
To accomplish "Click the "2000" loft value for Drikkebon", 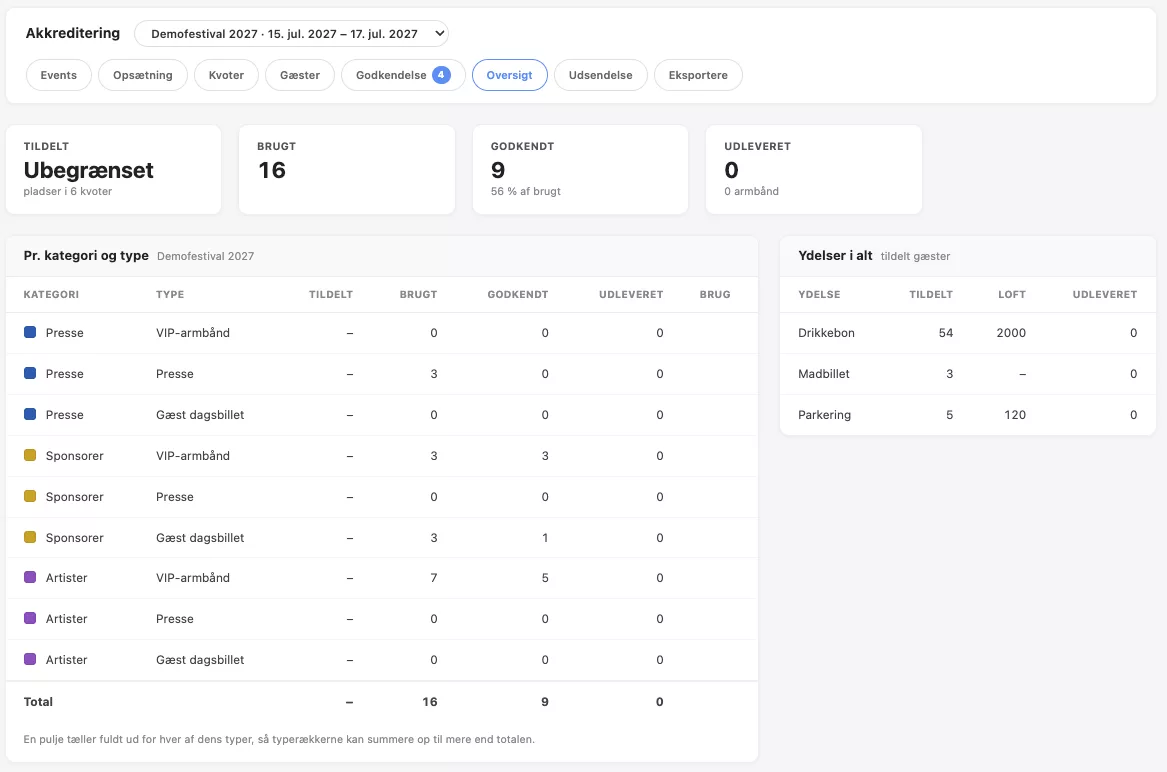I will click(1011, 333).
